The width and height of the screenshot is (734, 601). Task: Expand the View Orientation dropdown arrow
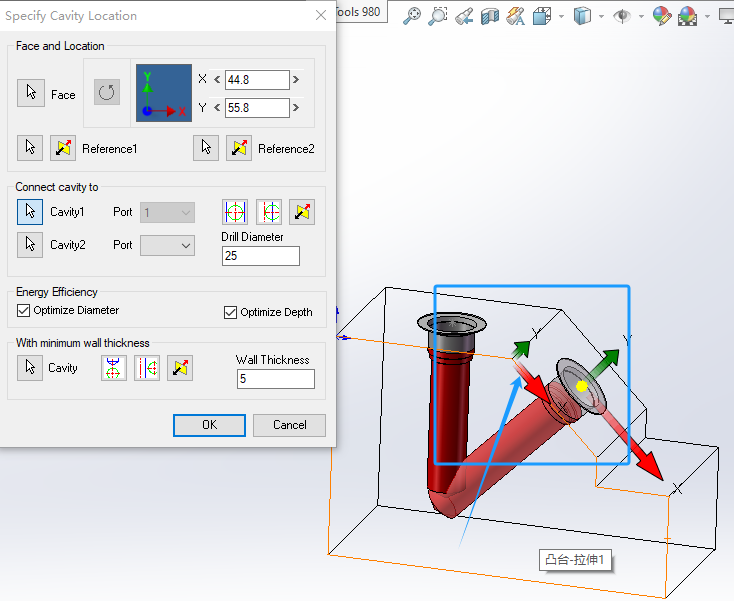[x=561, y=17]
